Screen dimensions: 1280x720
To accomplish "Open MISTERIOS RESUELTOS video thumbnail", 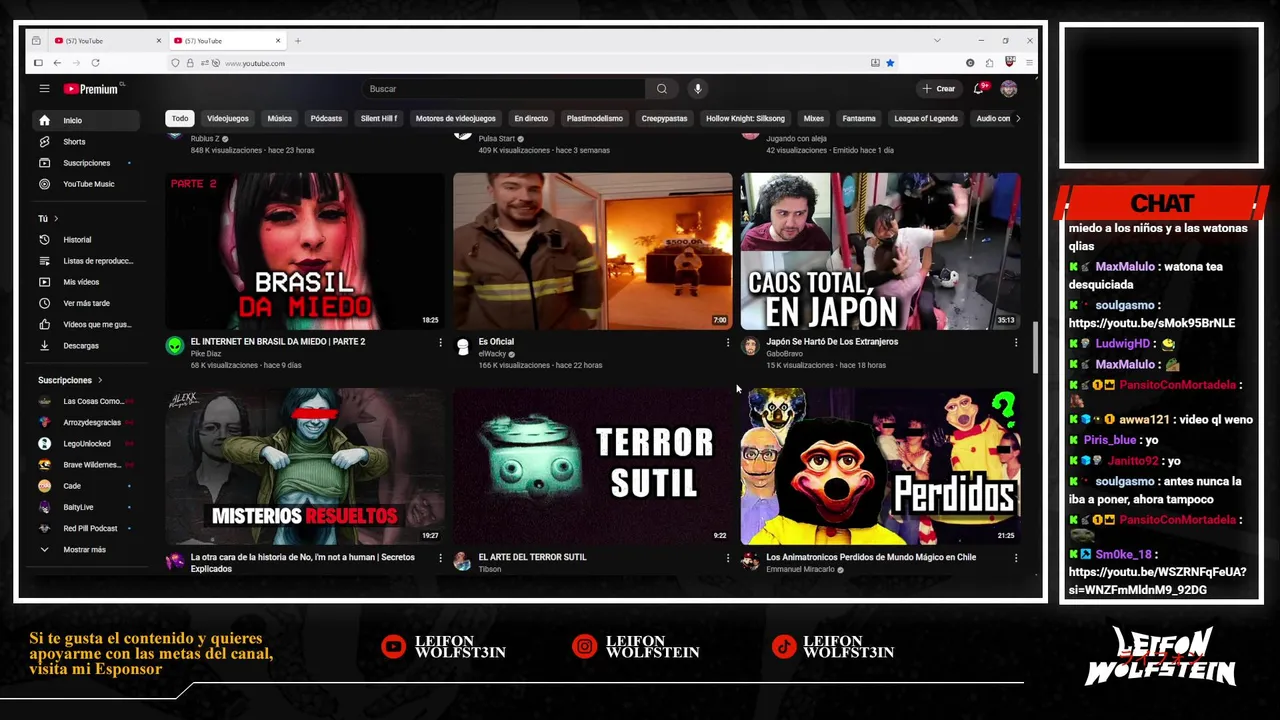I will pos(305,466).
